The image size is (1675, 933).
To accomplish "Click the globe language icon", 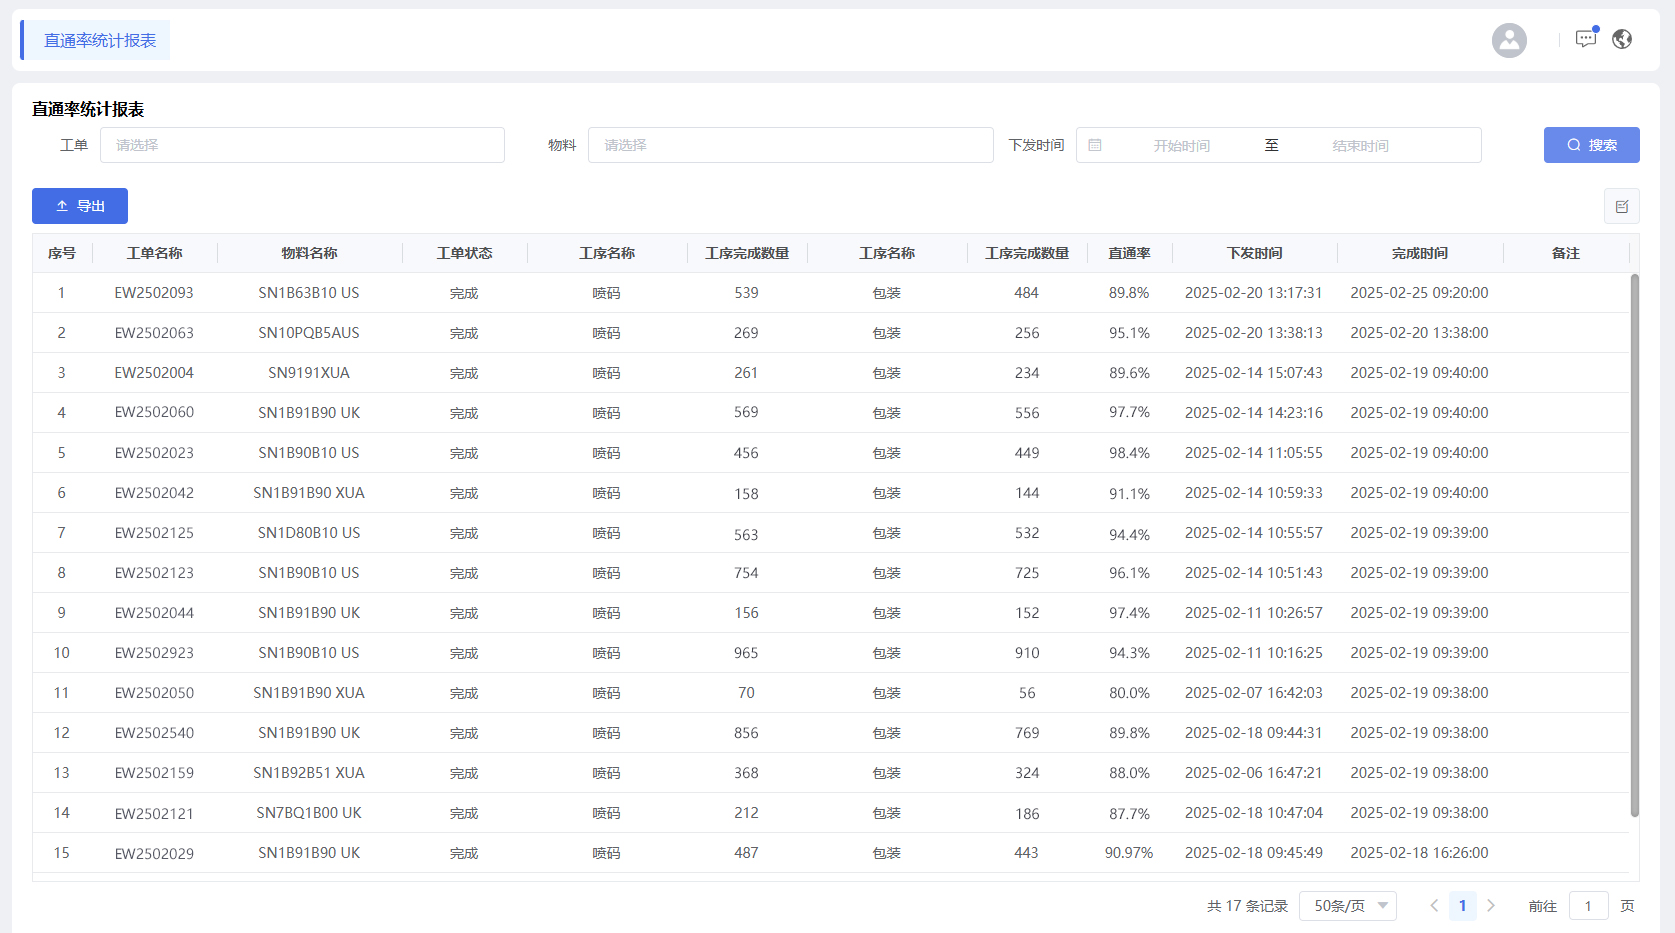I will (x=1622, y=39).
